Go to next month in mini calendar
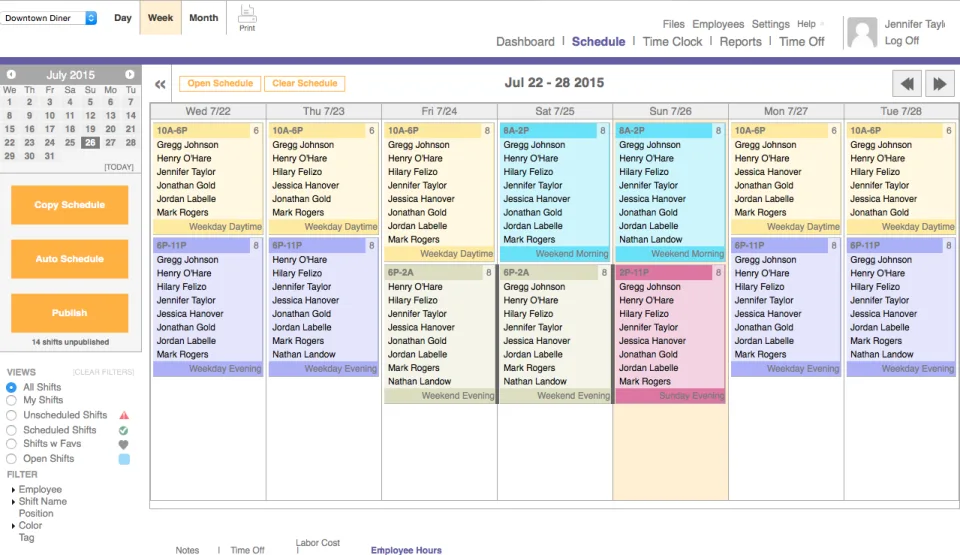 [130, 74]
